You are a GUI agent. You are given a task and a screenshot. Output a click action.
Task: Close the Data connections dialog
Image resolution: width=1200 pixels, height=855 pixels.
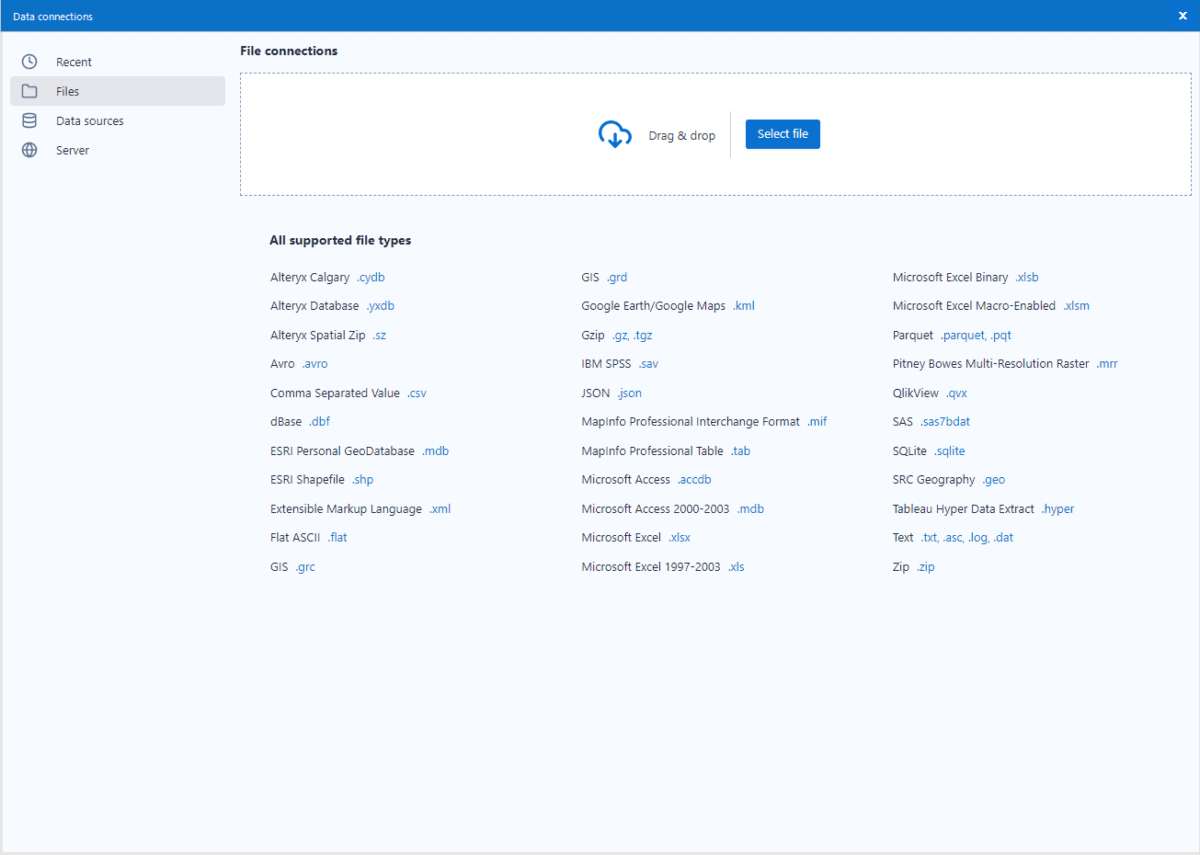(x=1182, y=15)
